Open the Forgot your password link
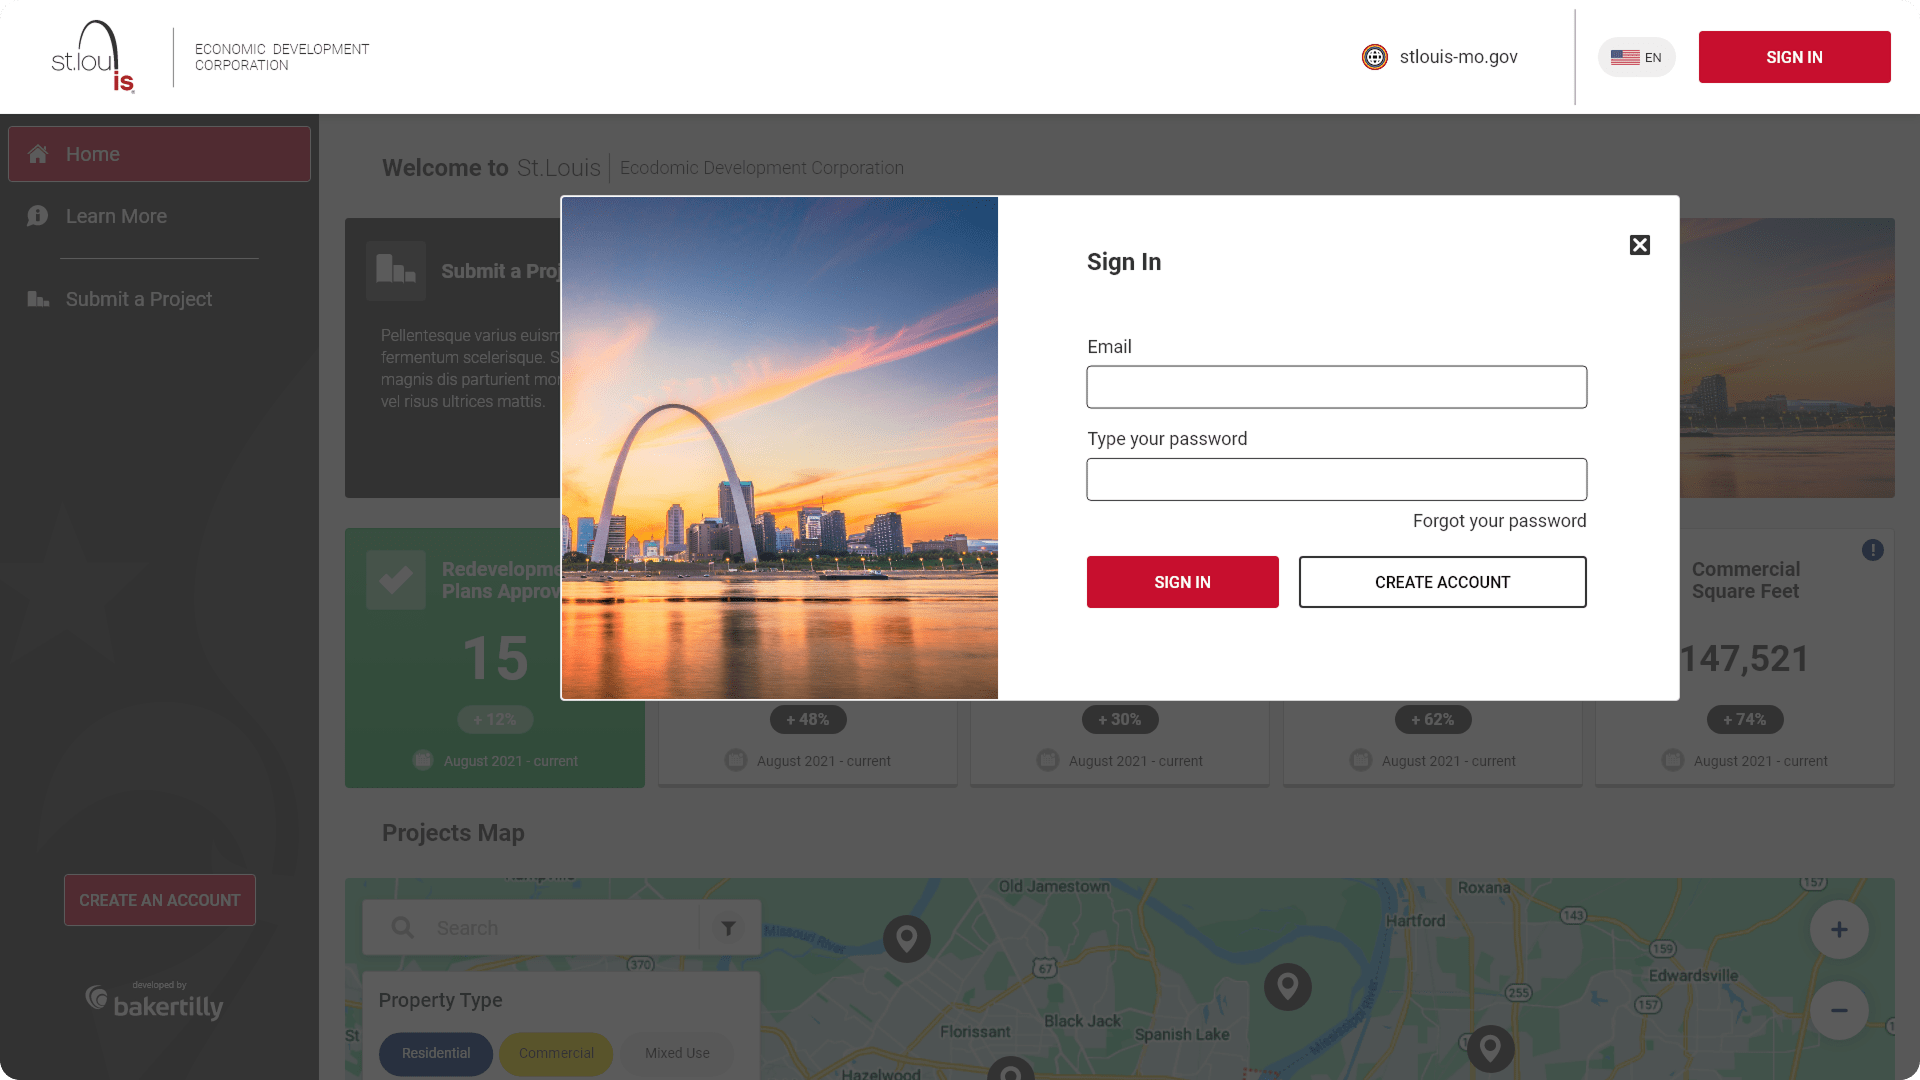Image resolution: width=1920 pixels, height=1080 pixels. pyautogui.click(x=1499, y=521)
